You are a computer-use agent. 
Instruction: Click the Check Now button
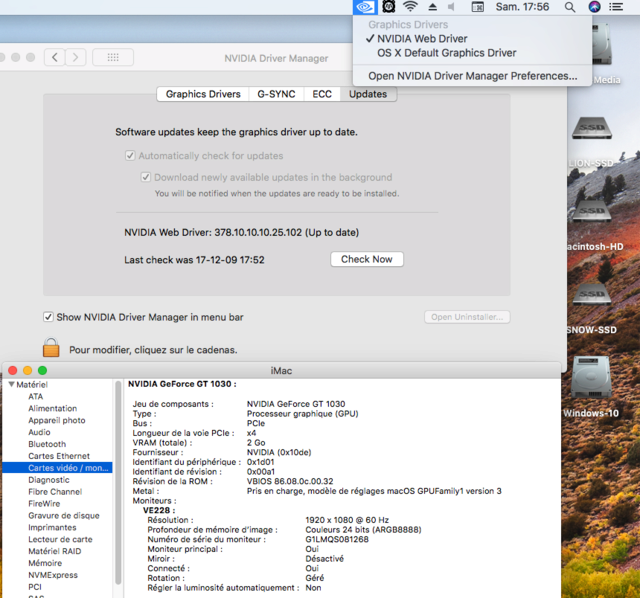pyautogui.click(x=367, y=259)
